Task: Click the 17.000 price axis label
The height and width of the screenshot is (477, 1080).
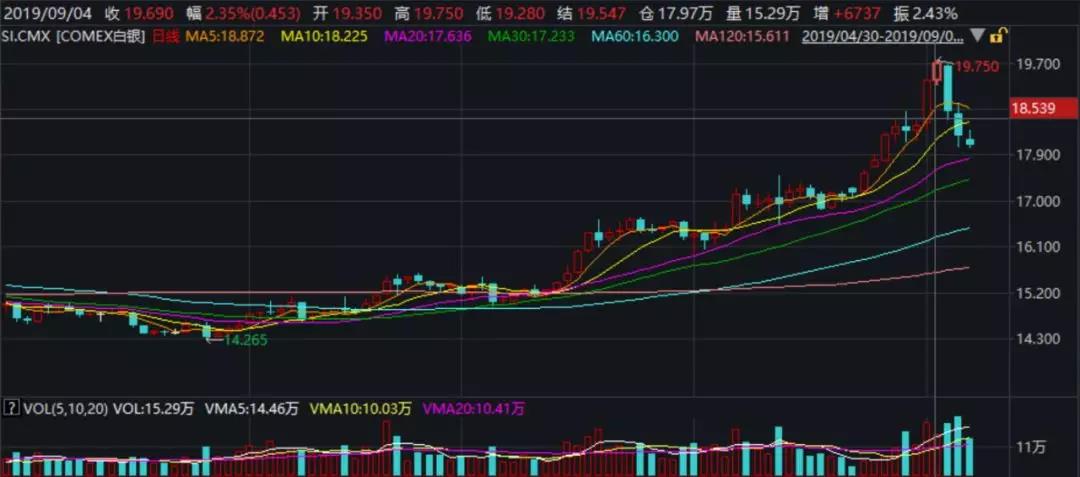Action: tap(1038, 202)
